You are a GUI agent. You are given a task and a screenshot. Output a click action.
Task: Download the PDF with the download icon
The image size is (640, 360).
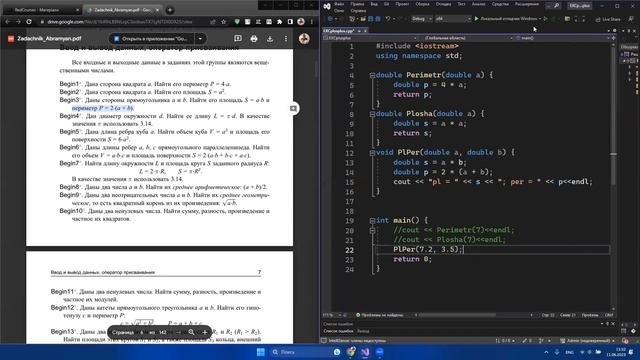click(270, 39)
